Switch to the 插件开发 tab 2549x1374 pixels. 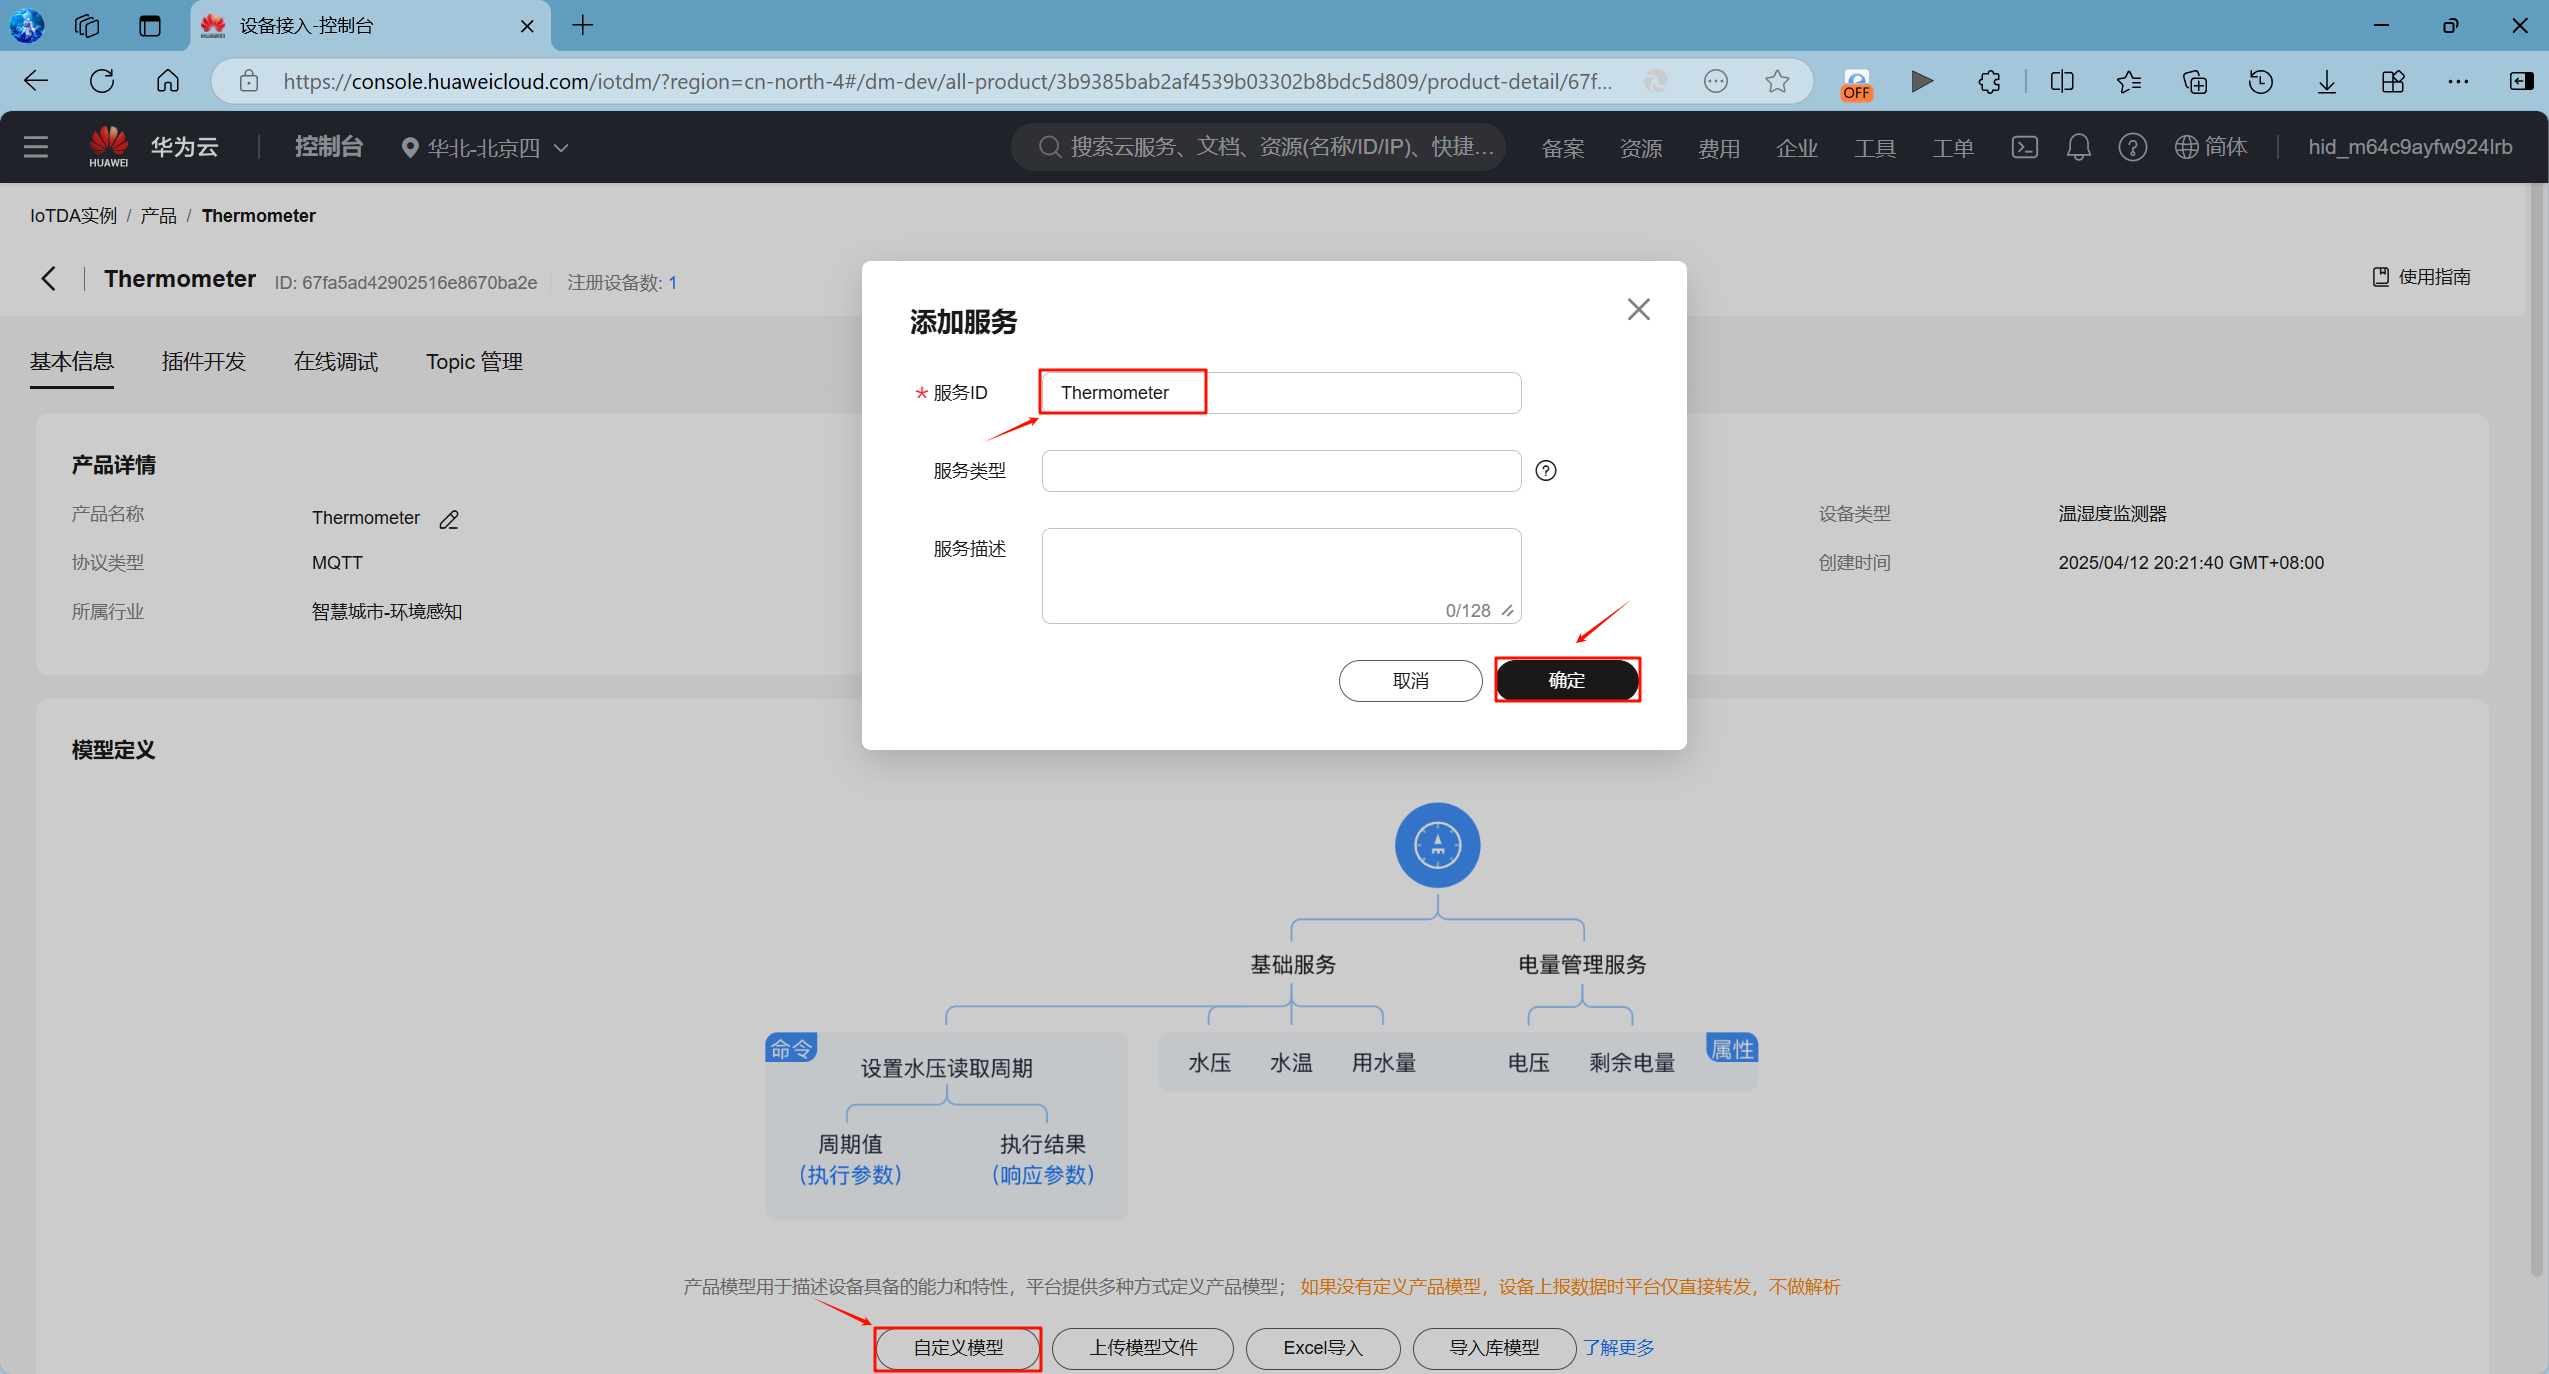point(203,361)
